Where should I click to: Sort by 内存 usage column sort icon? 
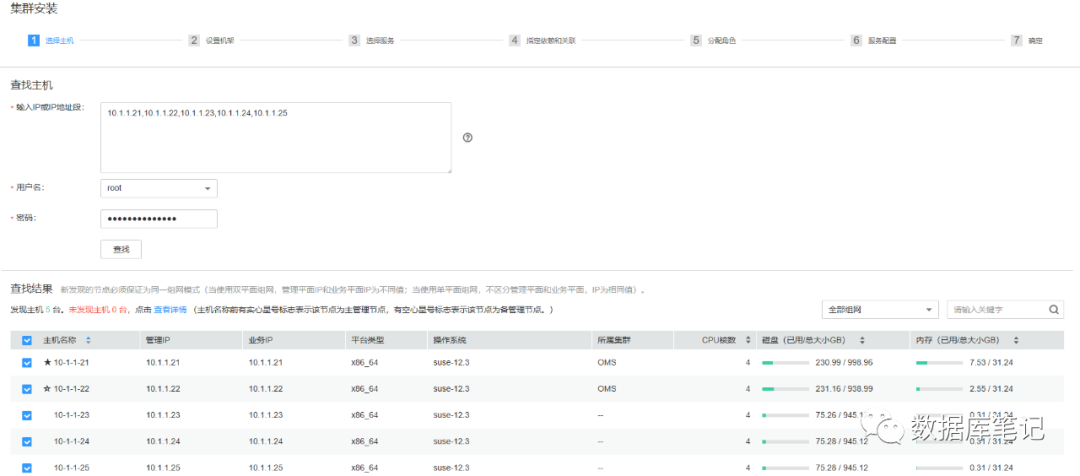pos(1016,340)
